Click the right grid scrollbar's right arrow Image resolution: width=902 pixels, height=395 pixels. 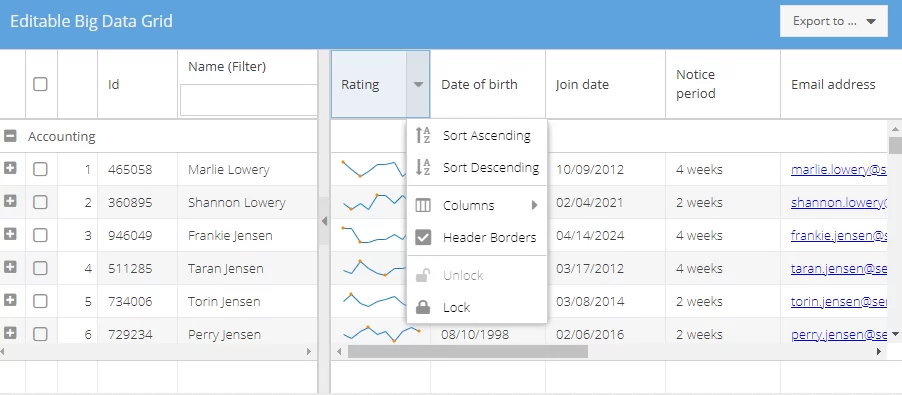pos(879,351)
